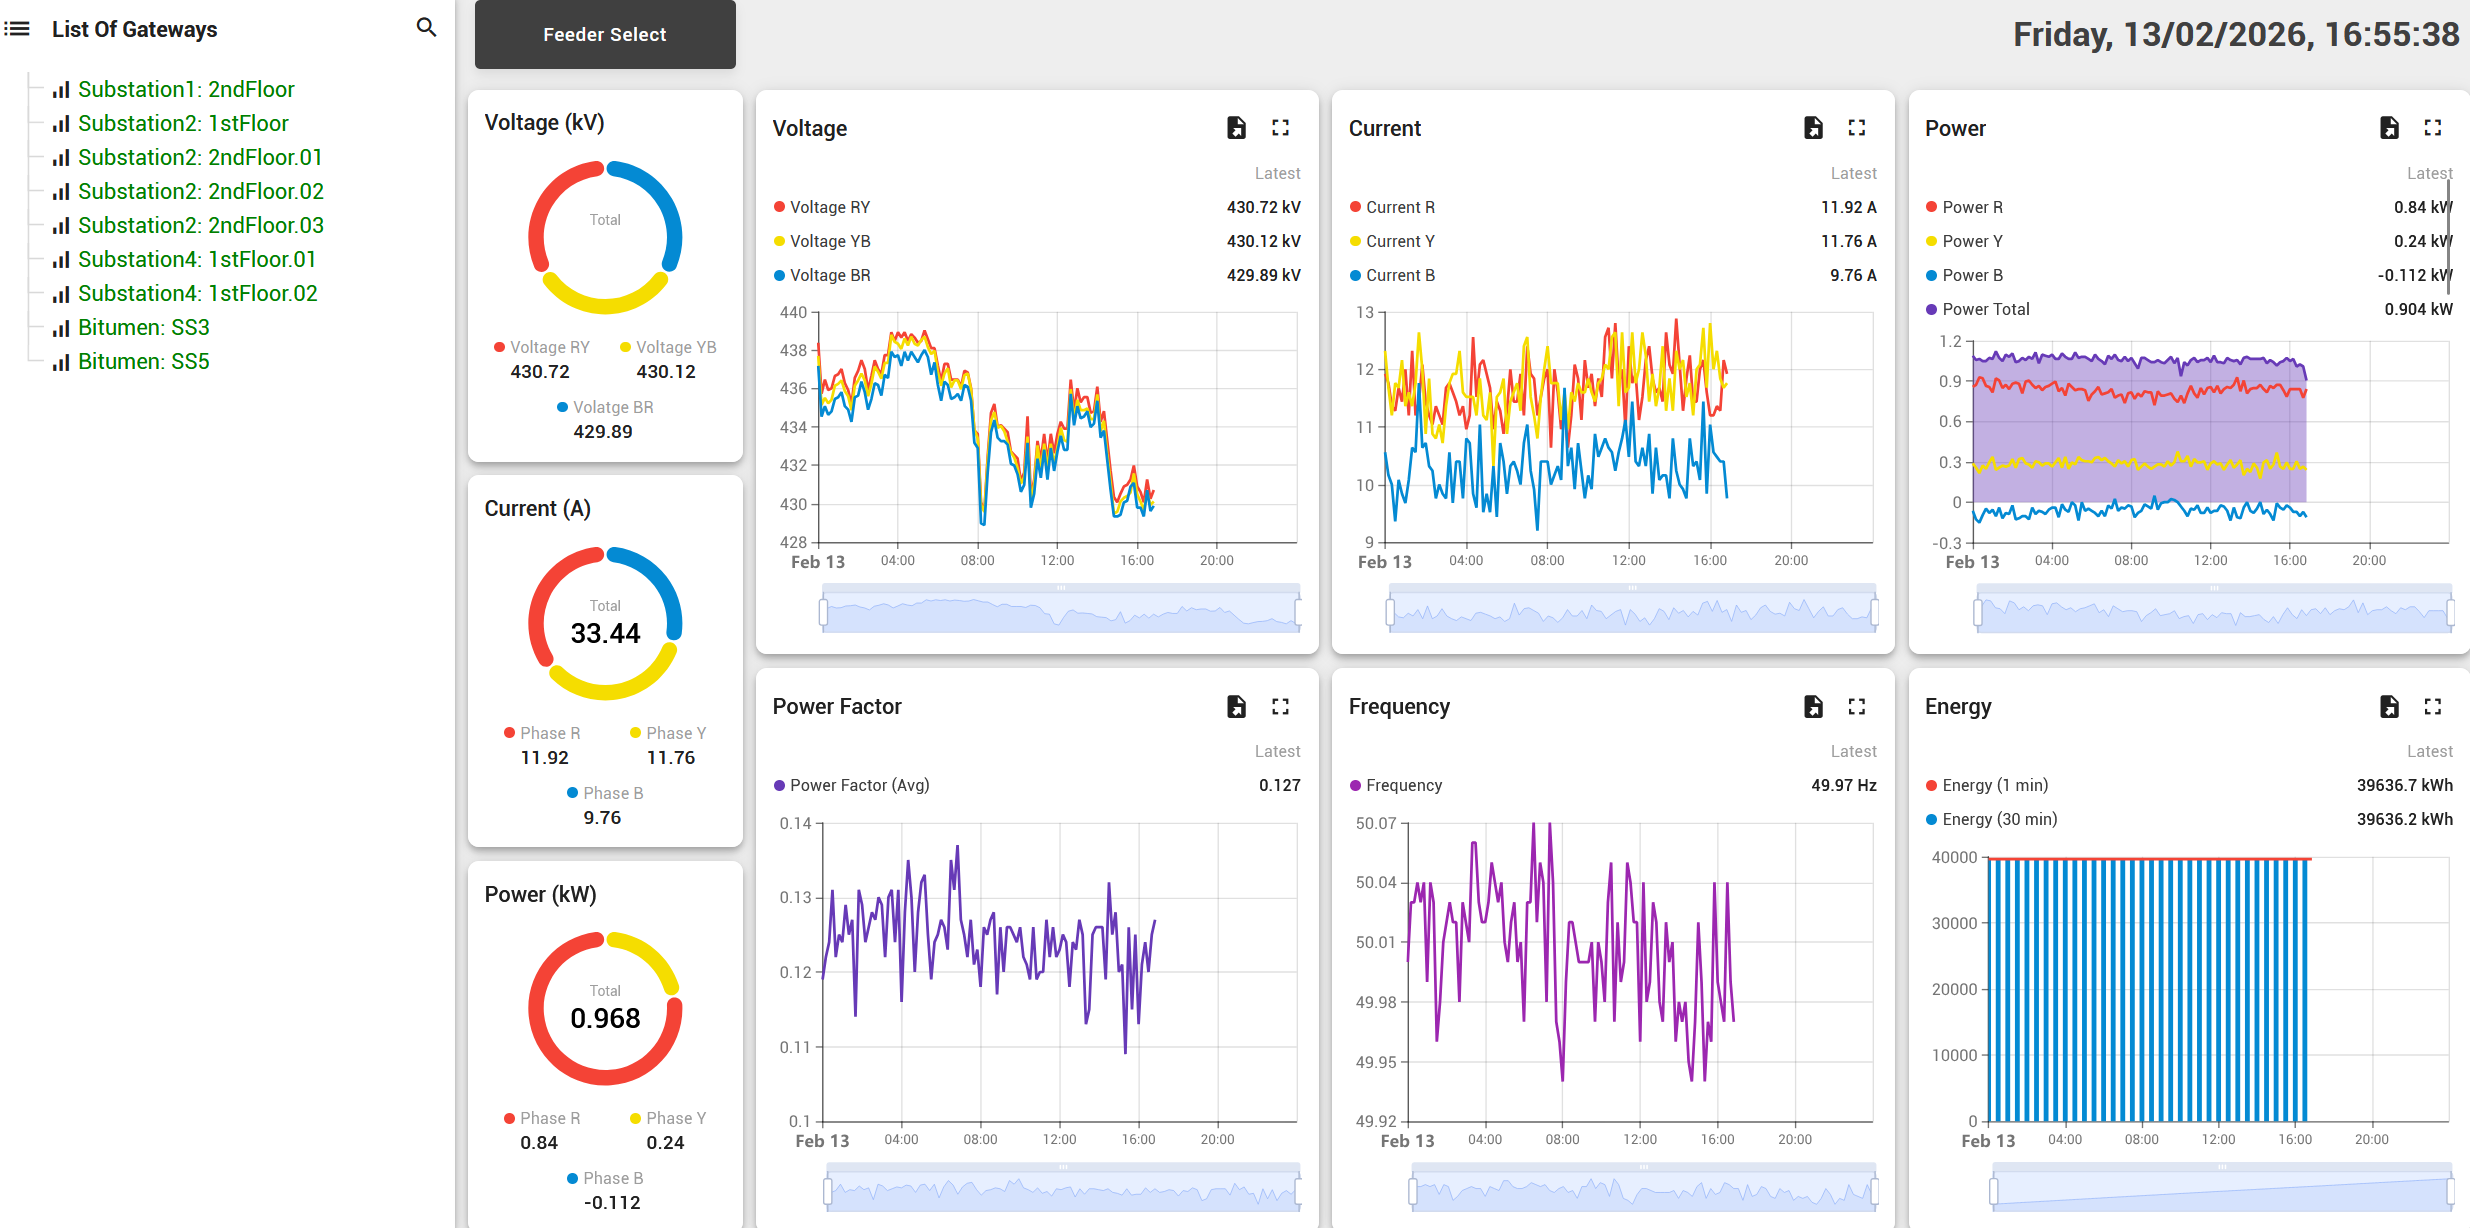Click the bar chart icon beside Substation1
The image size is (2470, 1228).
tap(60, 89)
